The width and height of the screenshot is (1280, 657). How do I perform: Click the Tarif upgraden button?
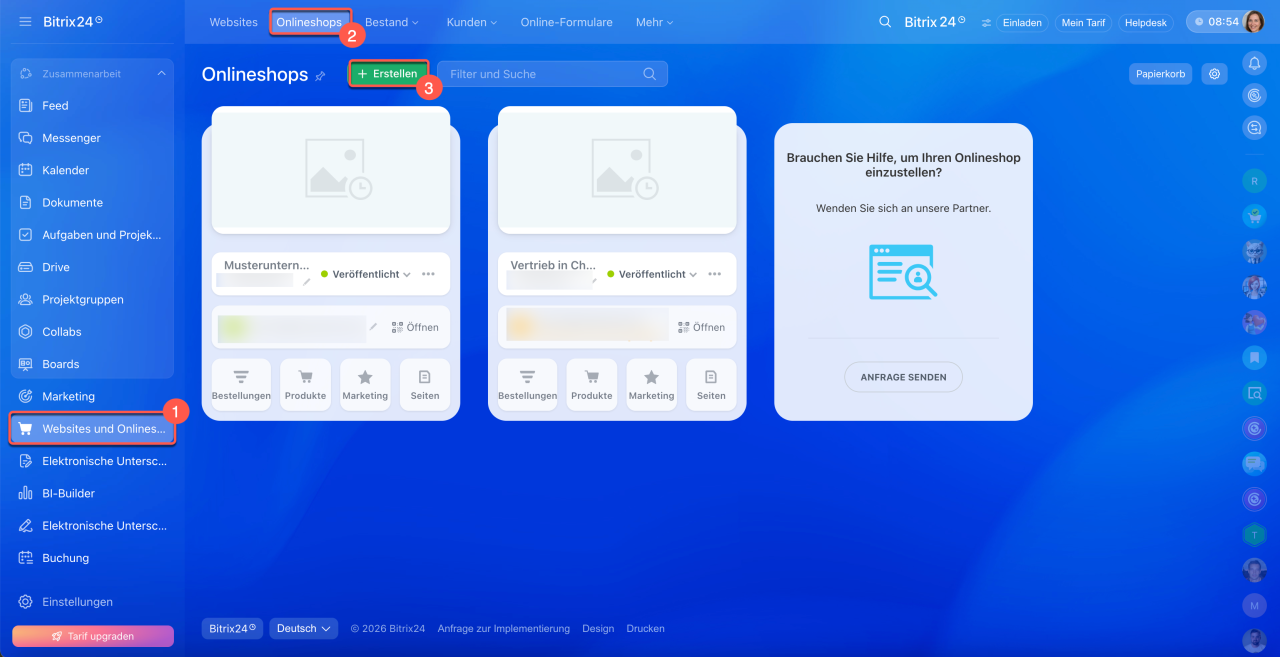pos(93,636)
